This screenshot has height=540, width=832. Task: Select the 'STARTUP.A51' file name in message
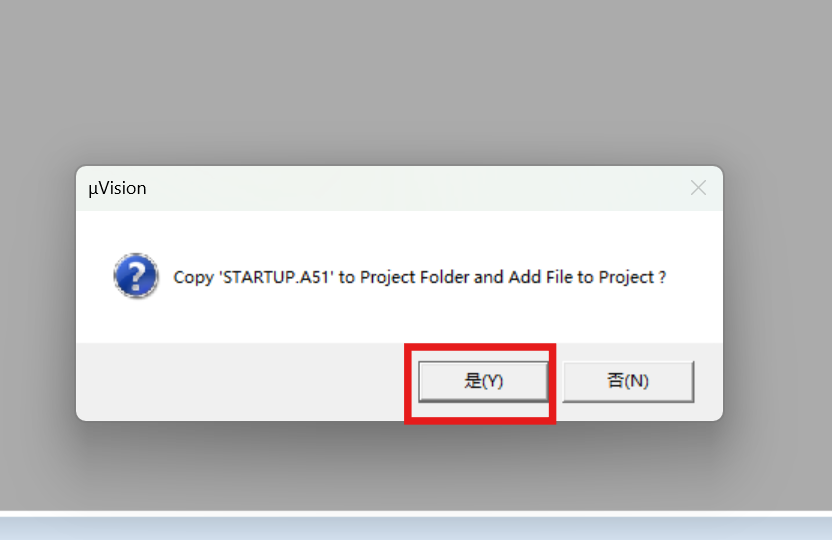pyautogui.click(x=276, y=277)
